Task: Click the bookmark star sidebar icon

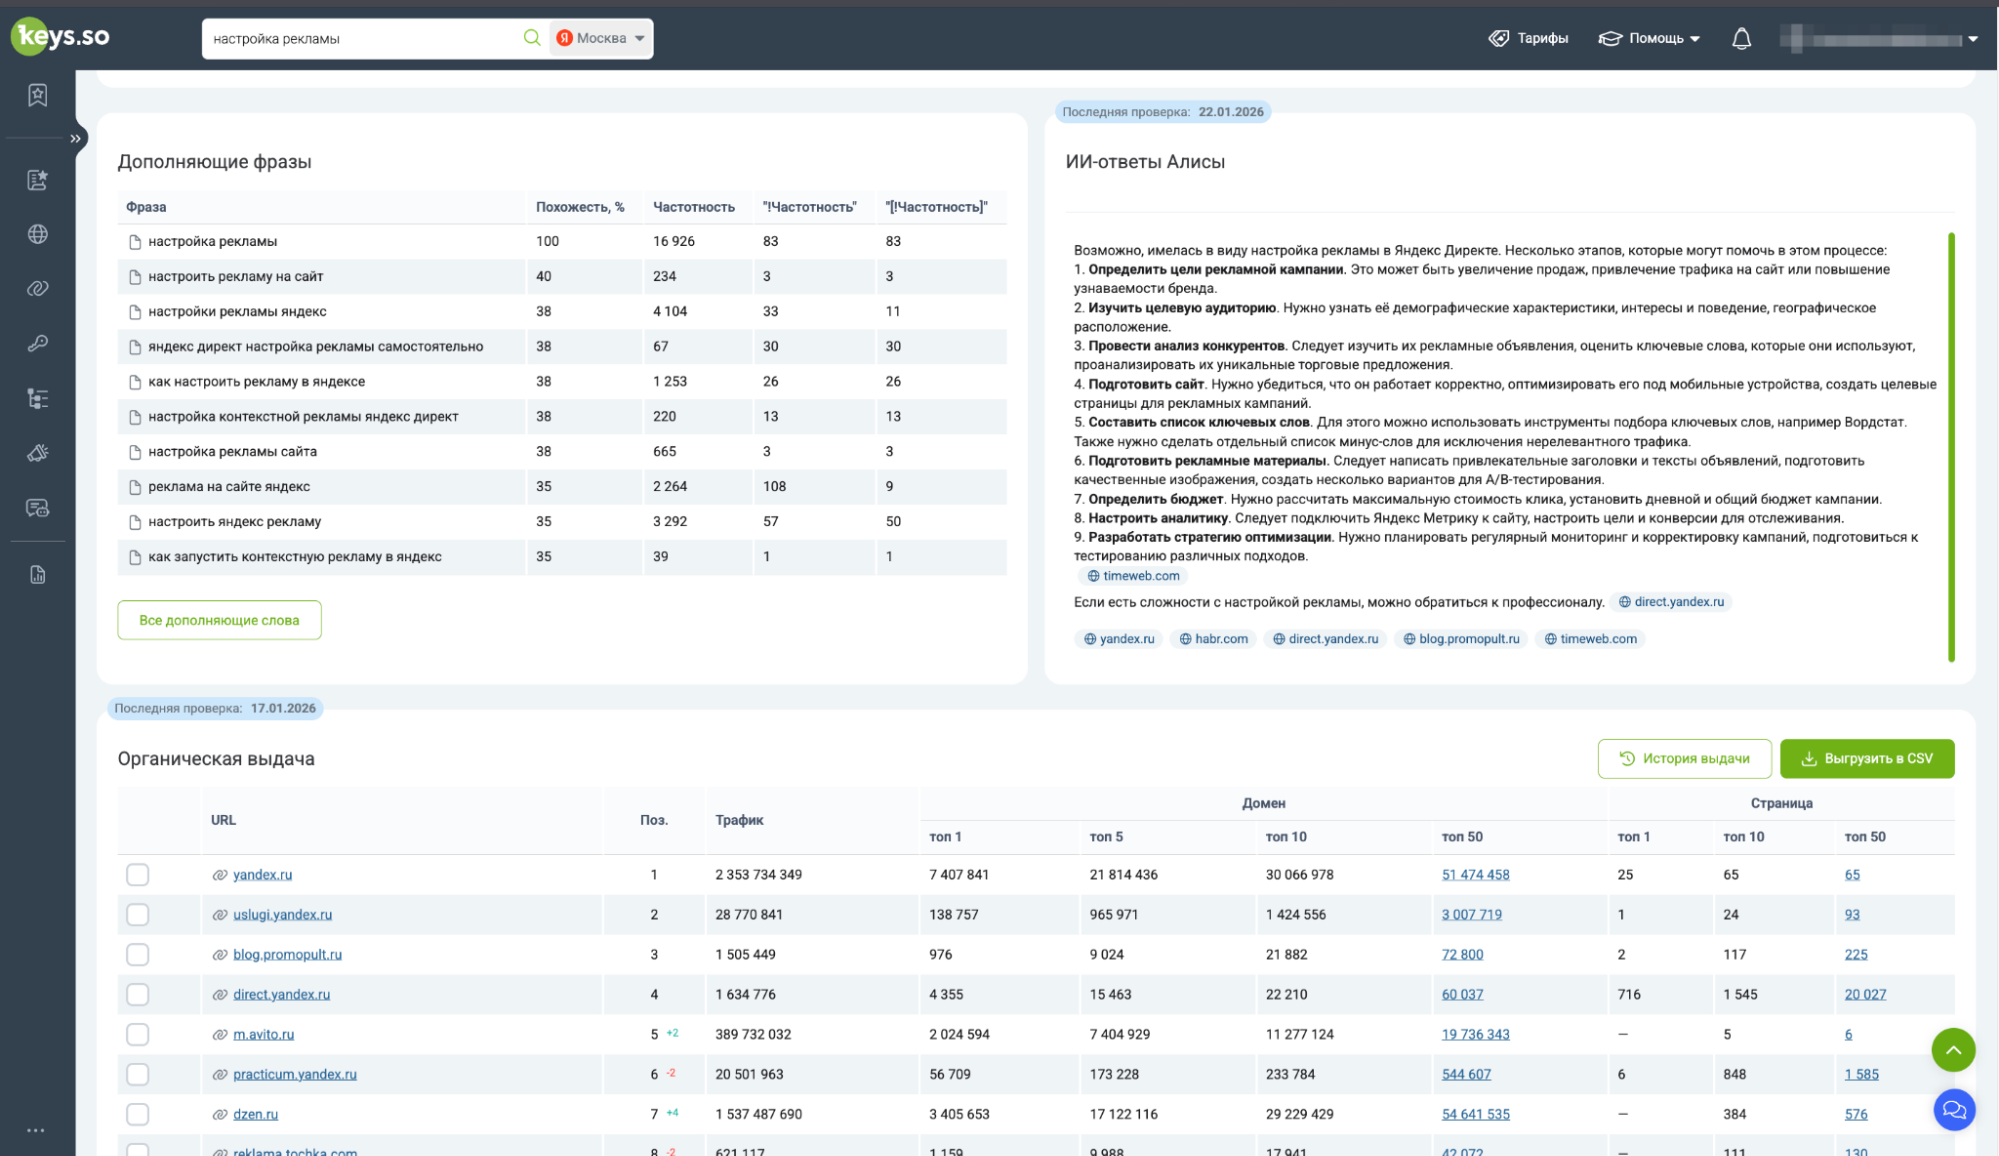Action: click(38, 95)
